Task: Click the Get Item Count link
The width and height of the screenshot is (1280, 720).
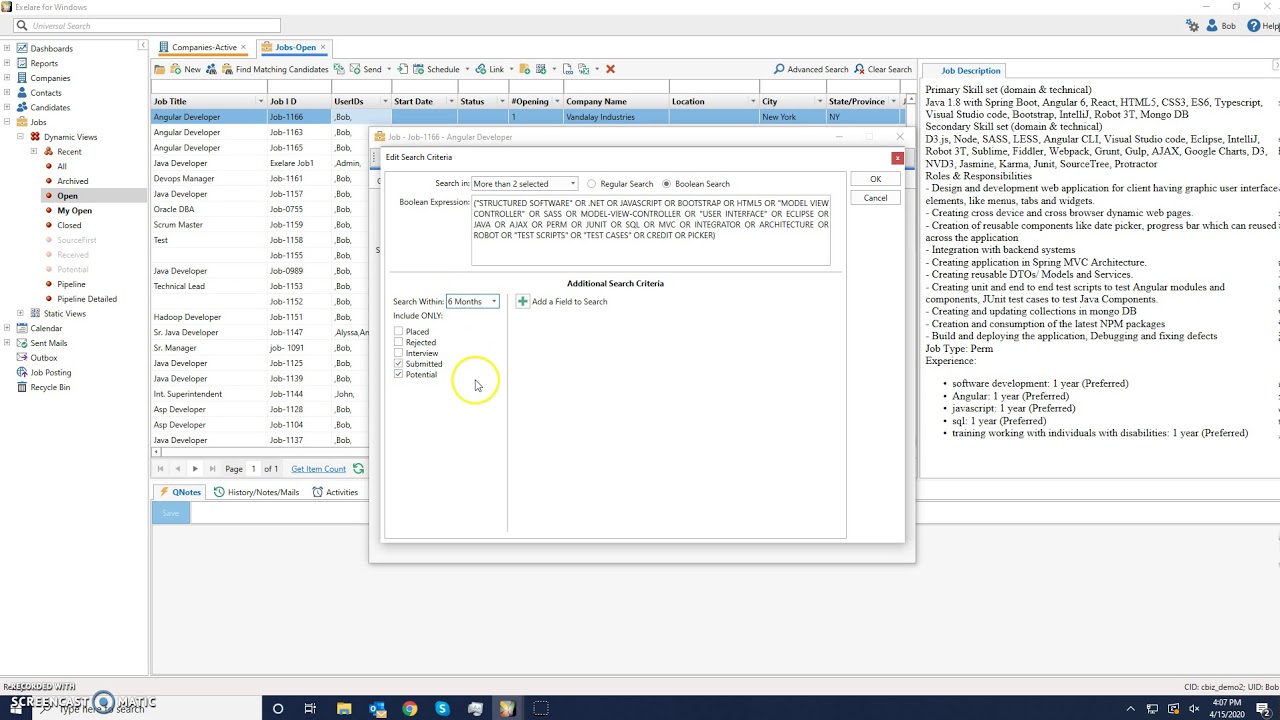Action: click(x=318, y=468)
